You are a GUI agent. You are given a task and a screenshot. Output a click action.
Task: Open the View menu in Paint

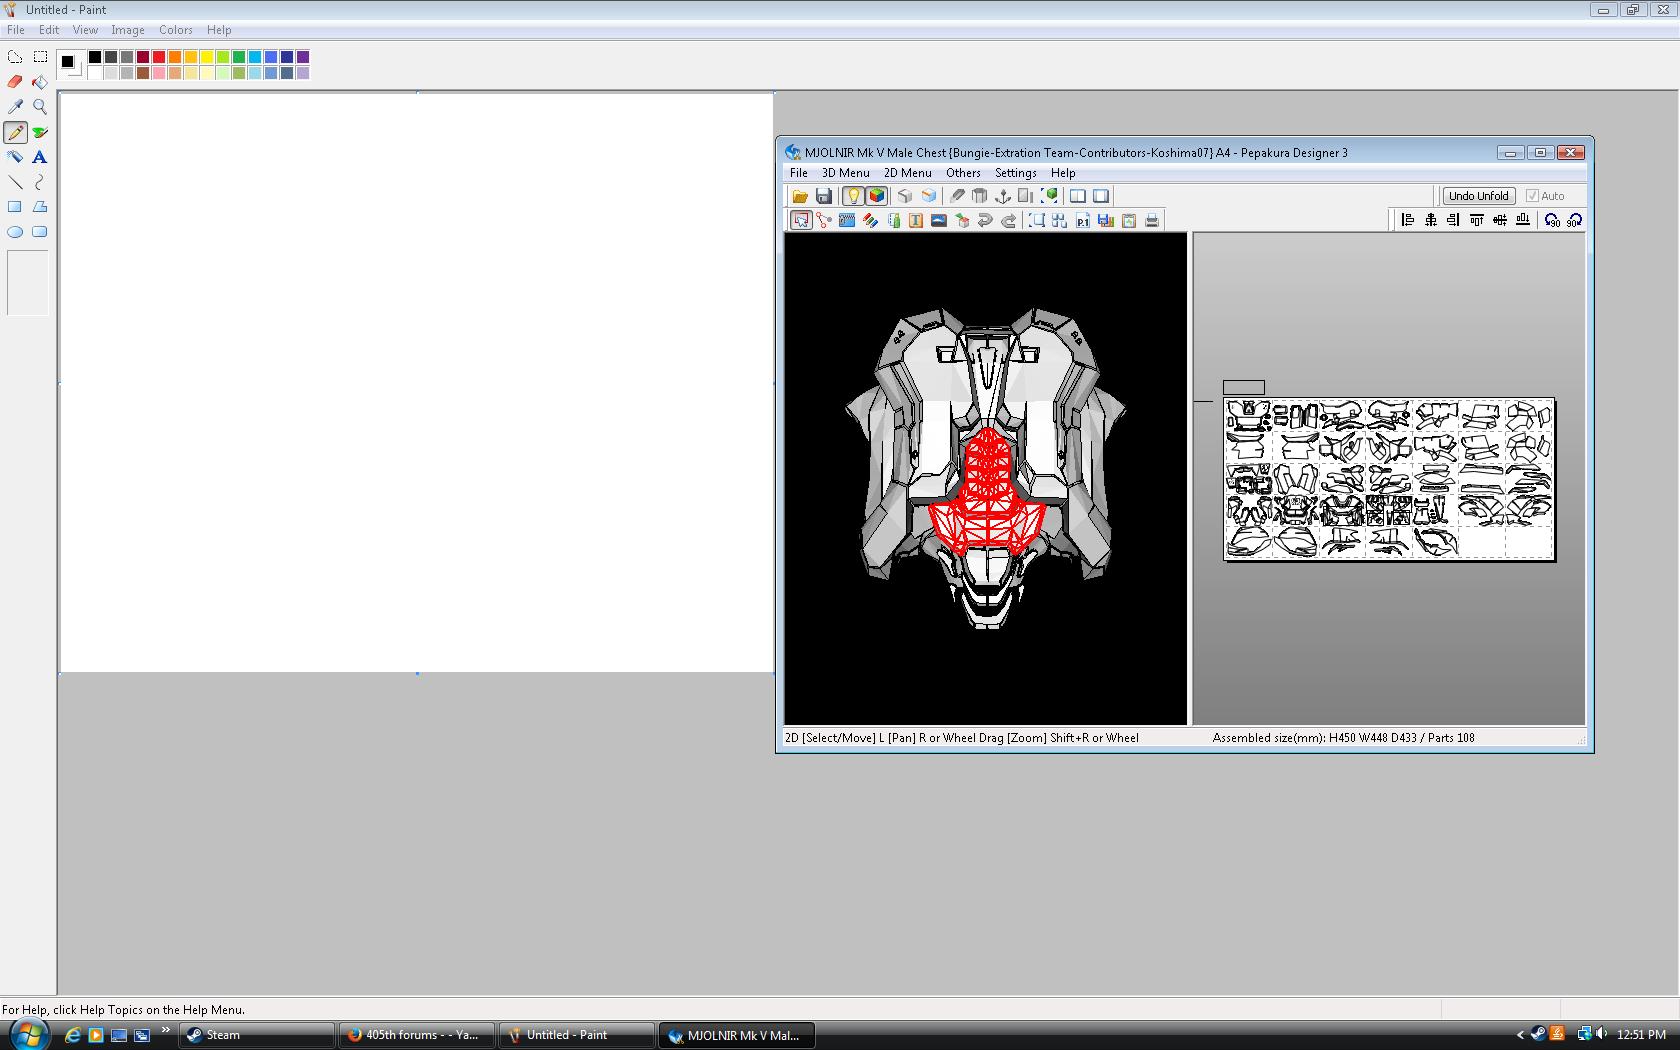(85, 30)
